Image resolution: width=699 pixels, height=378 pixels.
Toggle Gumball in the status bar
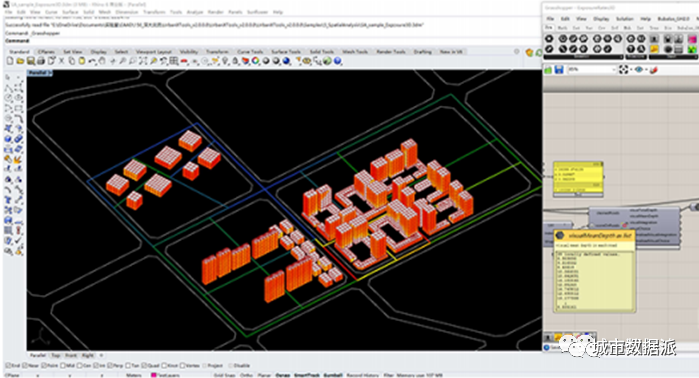333,375
